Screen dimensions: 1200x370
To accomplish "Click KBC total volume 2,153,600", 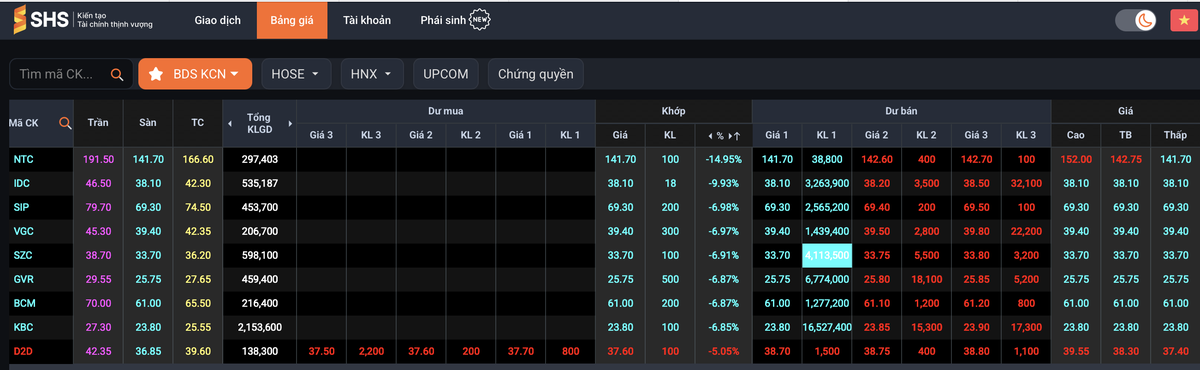I will point(259,327).
